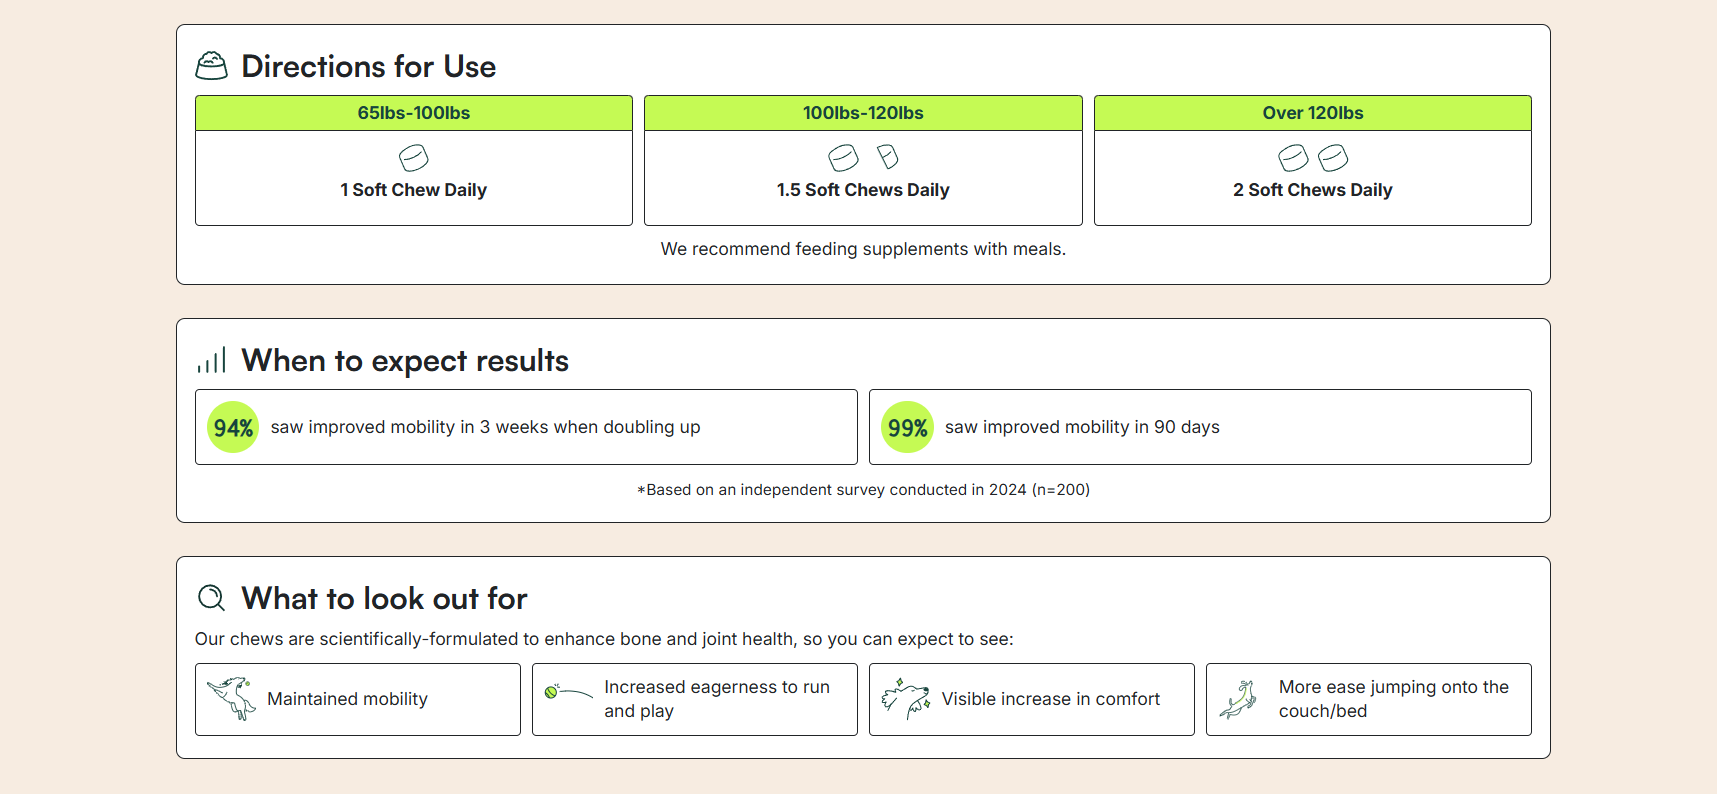Click the half chew icon under 100lbs-120lbs
Image resolution: width=1717 pixels, height=794 pixels.
(887, 157)
